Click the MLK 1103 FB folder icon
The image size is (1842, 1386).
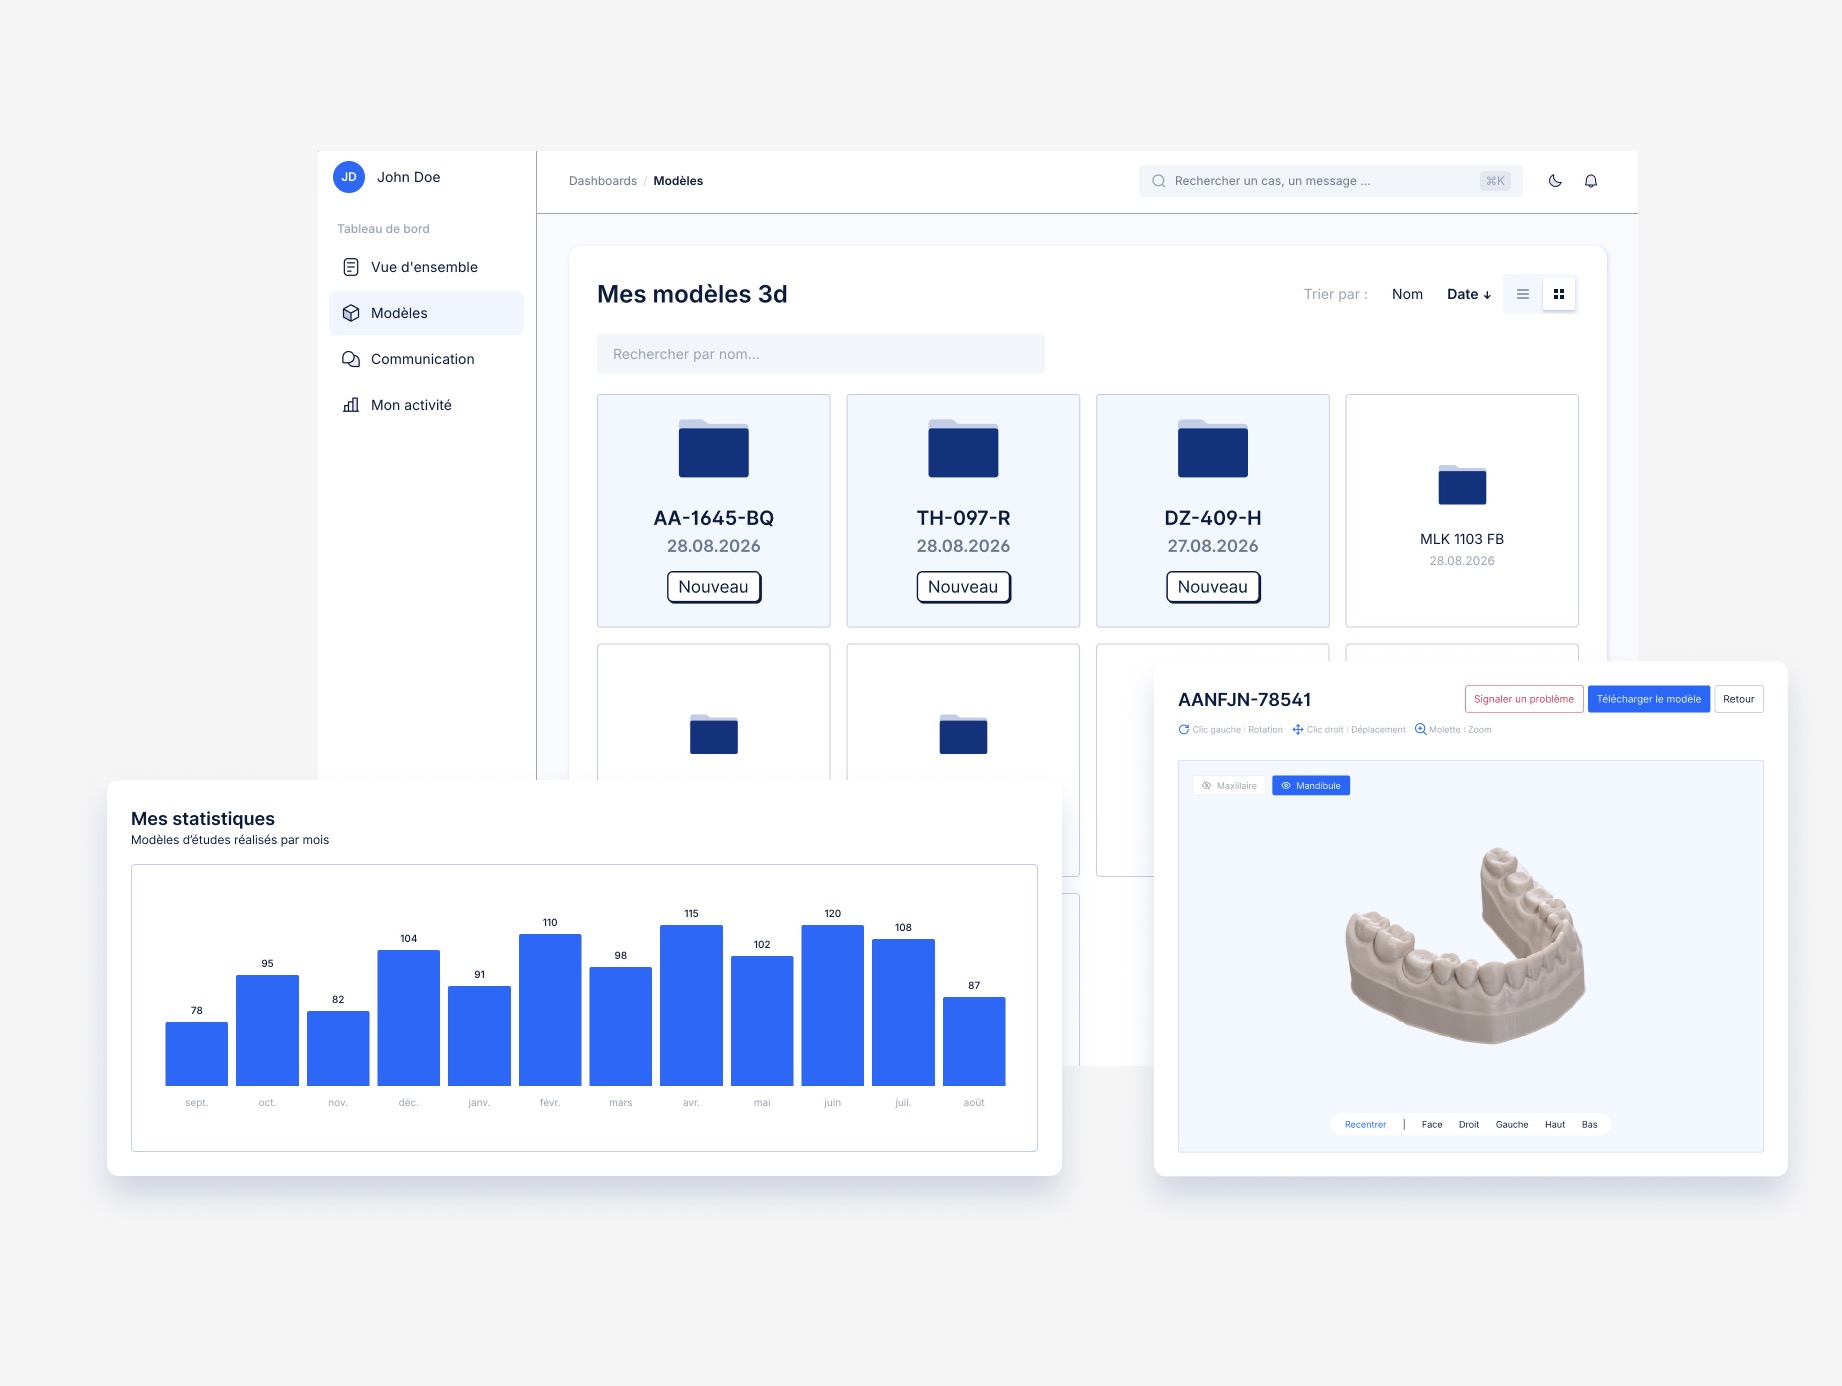[x=1462, y=485]
